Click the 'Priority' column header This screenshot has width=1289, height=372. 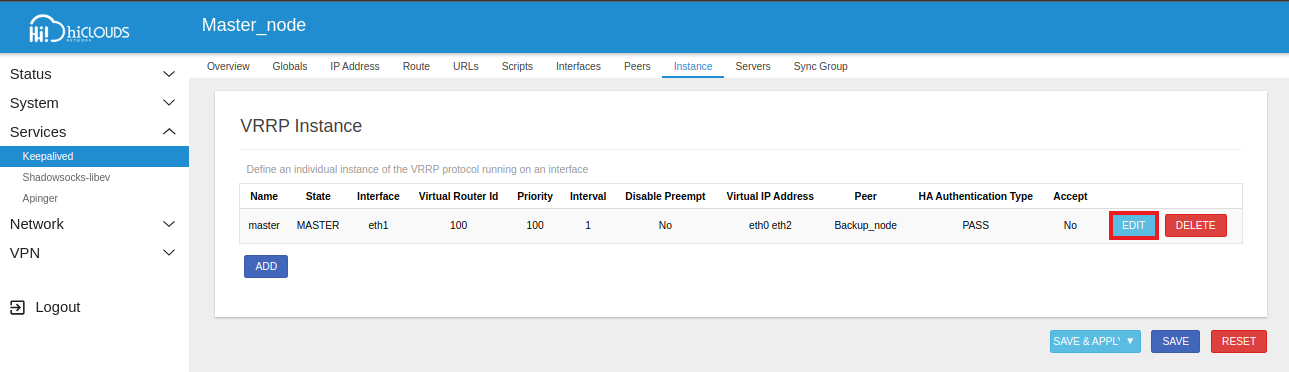(535, 196)
